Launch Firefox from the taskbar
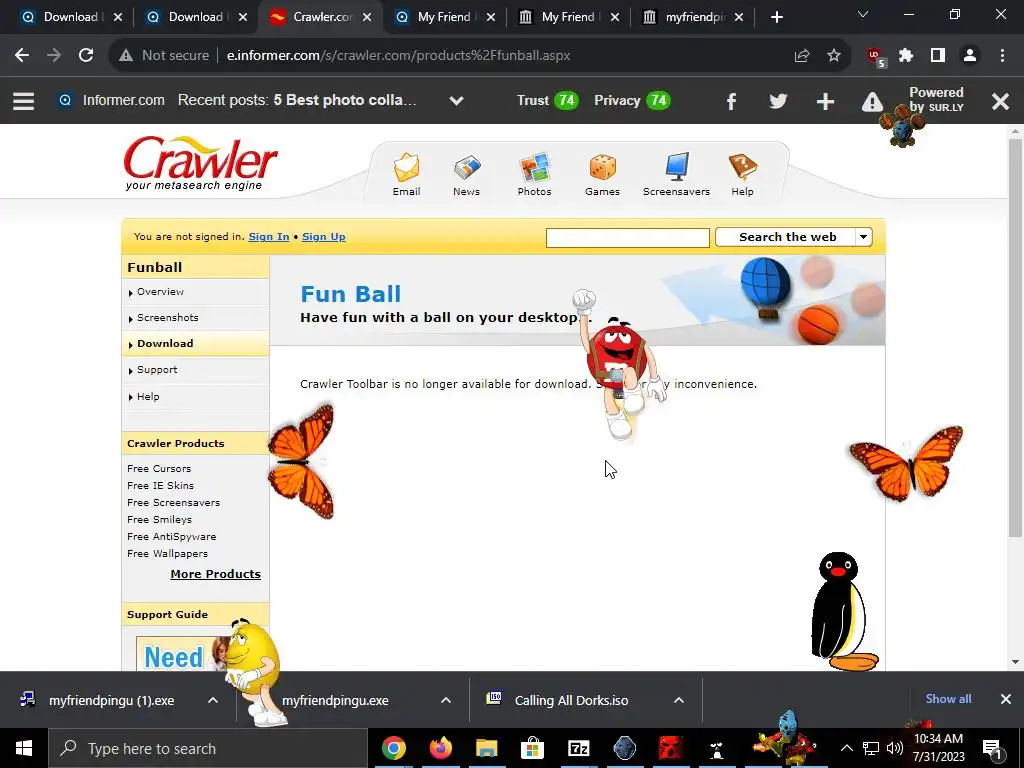Screen dimensions: 1024x768 coord(440,748)
